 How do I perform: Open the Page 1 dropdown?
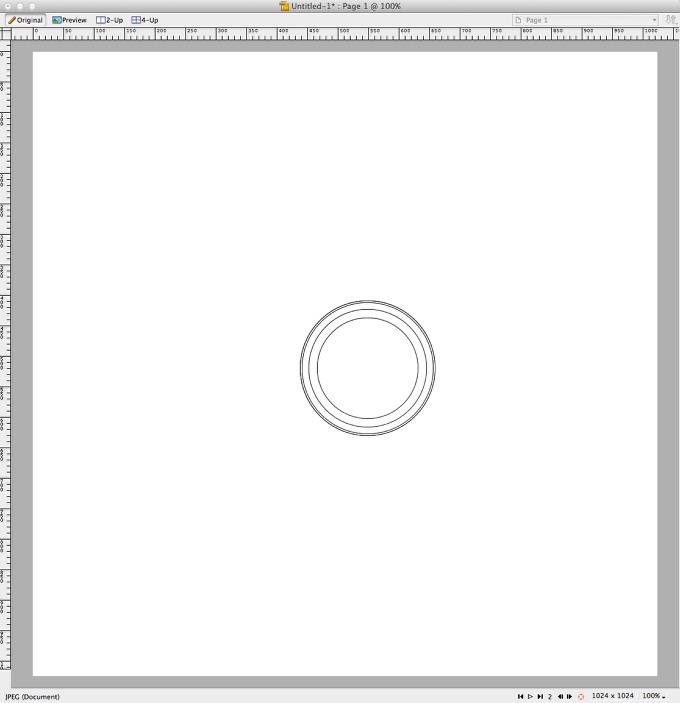coord(585,20)
